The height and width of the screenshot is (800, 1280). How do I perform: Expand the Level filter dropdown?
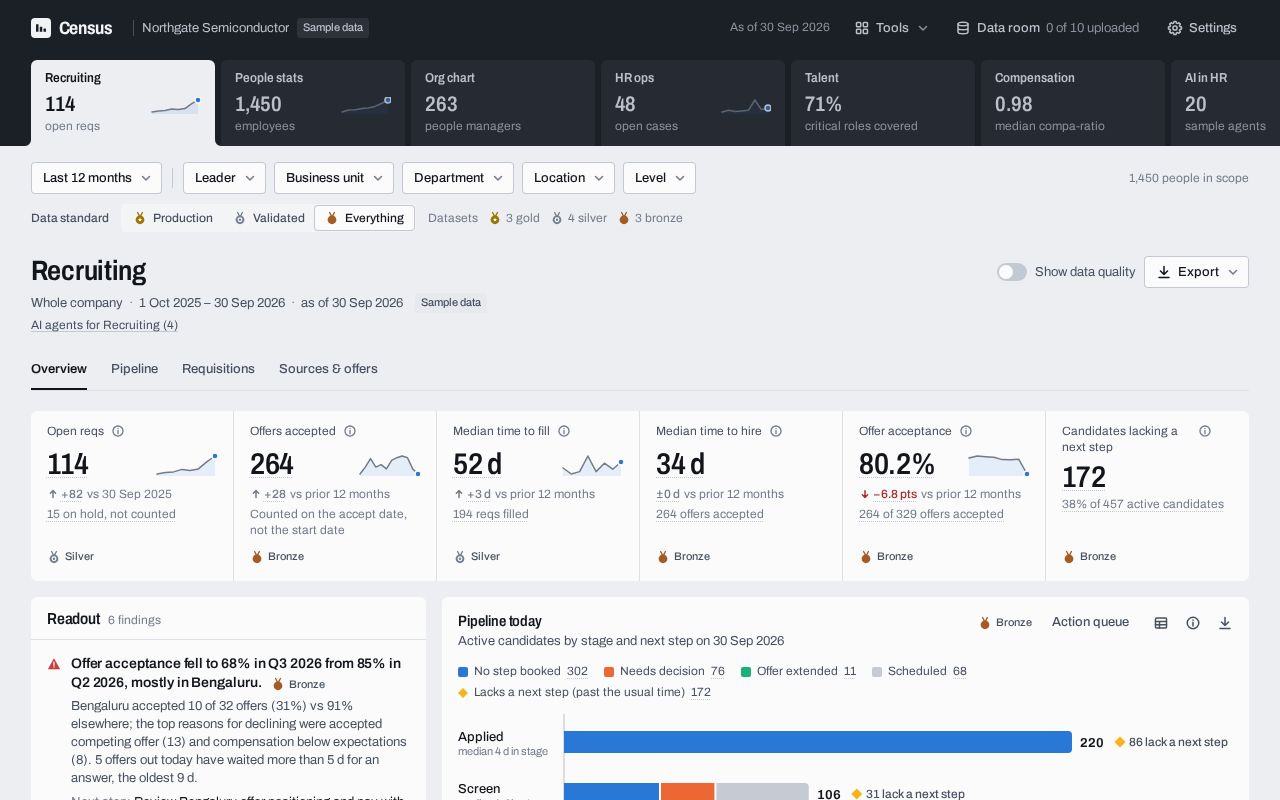[659, 178]
